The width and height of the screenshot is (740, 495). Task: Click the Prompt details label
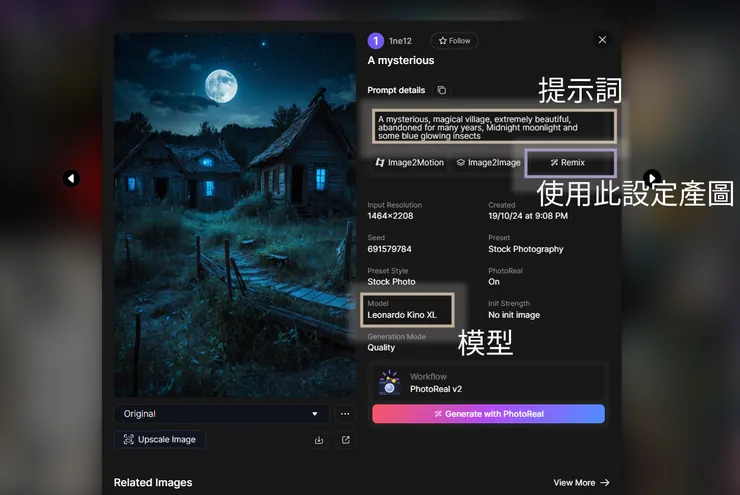click(396, 90)
